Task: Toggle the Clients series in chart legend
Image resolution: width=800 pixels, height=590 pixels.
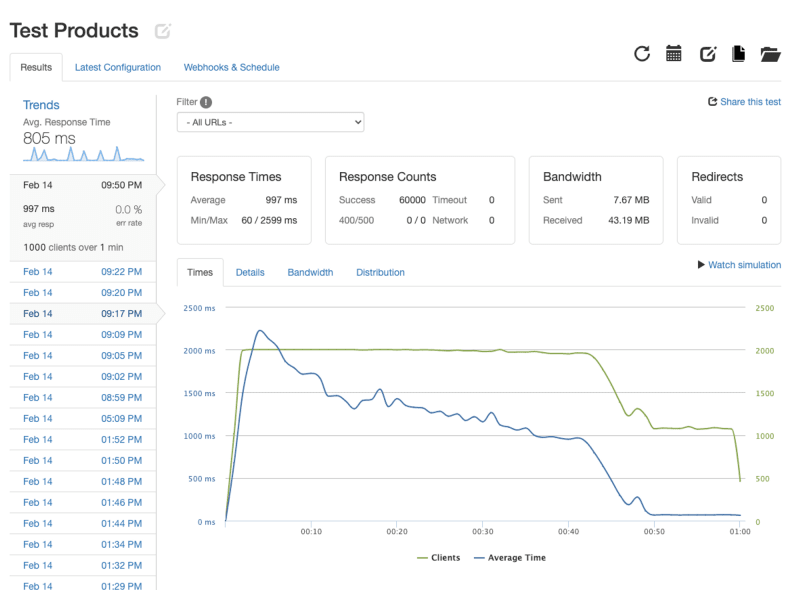Action: (439, 557)
